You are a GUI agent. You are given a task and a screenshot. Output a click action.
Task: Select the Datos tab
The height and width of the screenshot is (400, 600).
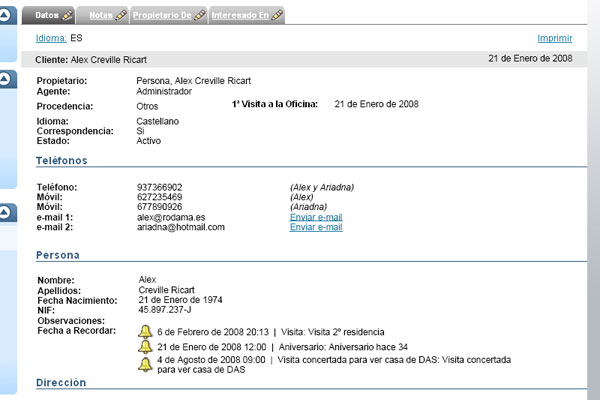click(47, 16)
